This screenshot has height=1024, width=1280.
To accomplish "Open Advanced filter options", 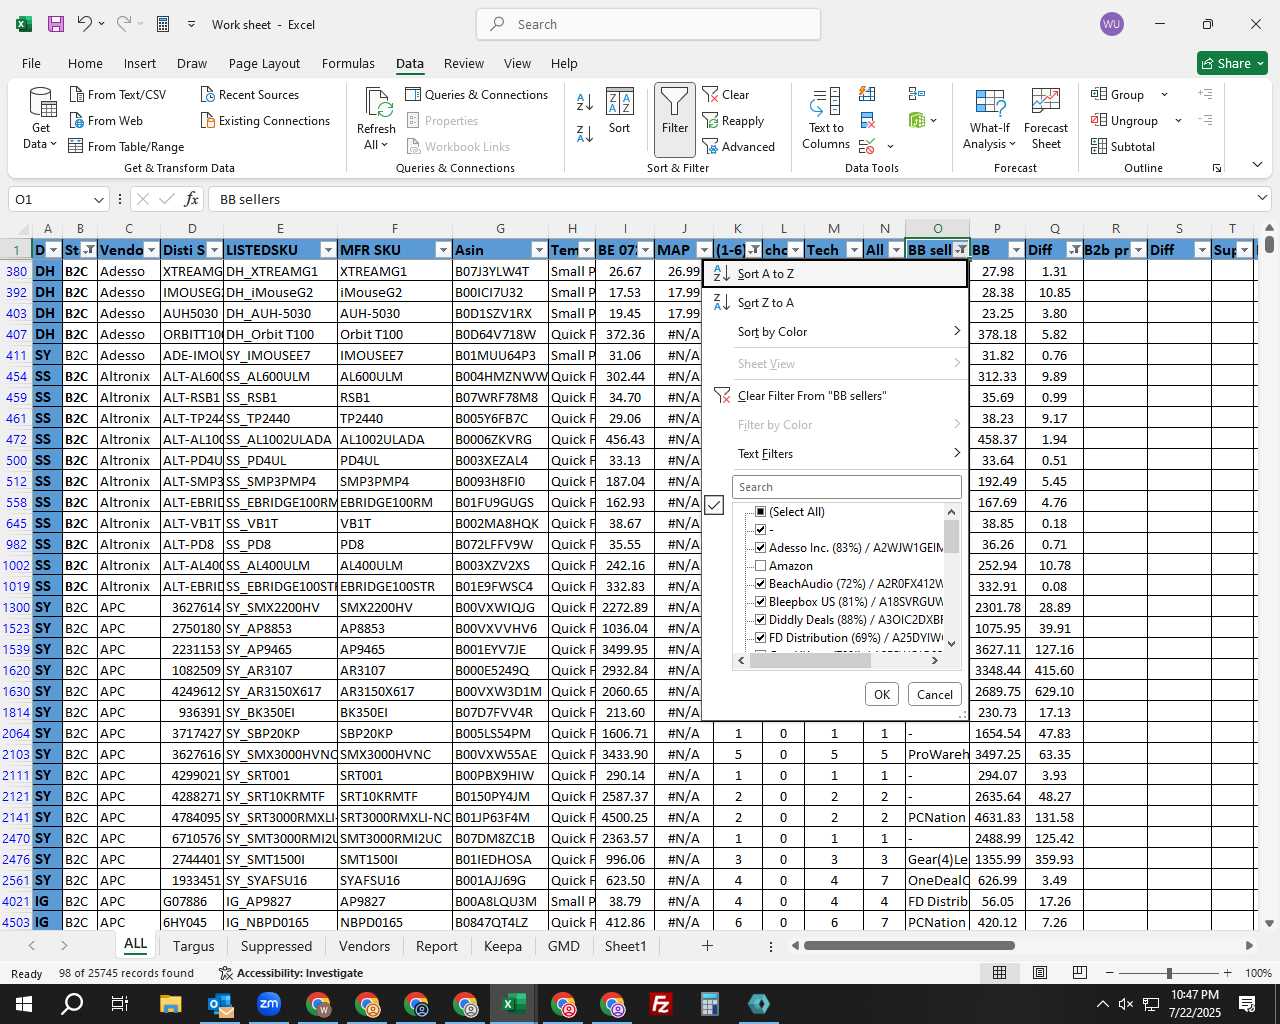I will pos(738,146).
